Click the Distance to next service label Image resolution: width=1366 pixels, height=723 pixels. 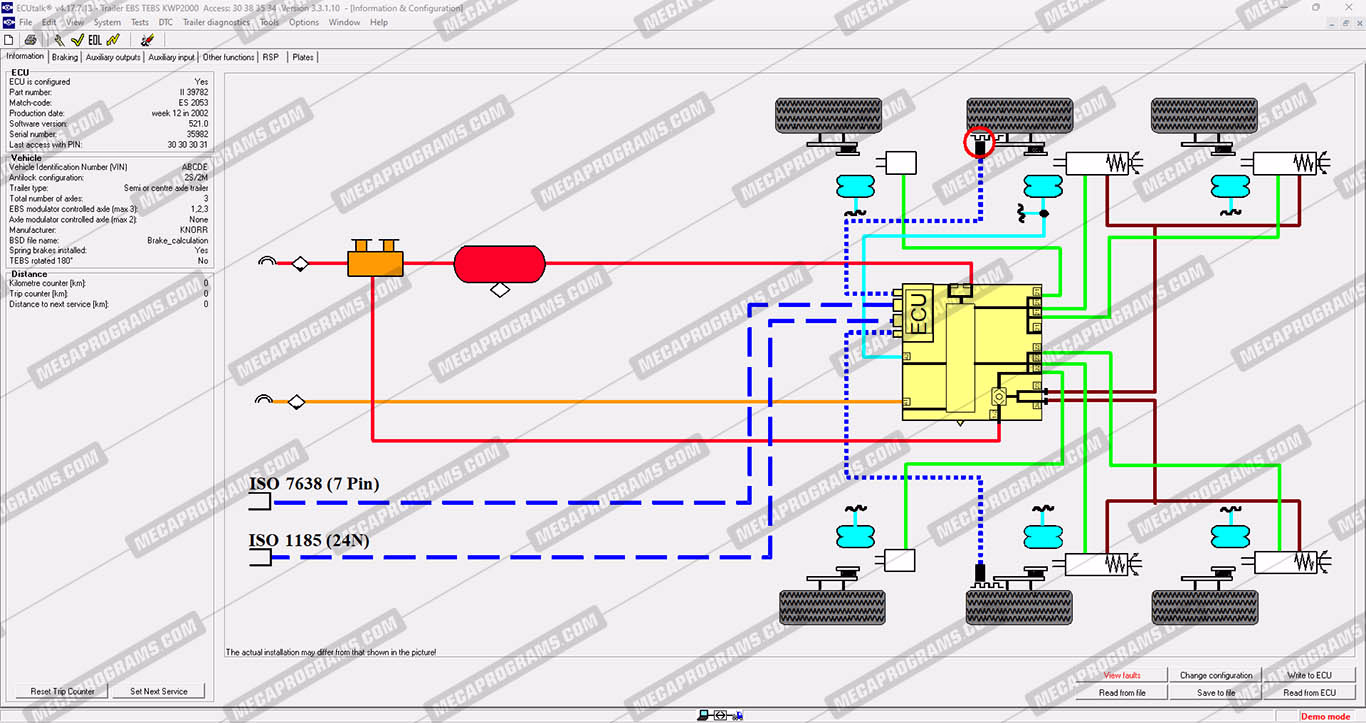[x=59, y=304]
